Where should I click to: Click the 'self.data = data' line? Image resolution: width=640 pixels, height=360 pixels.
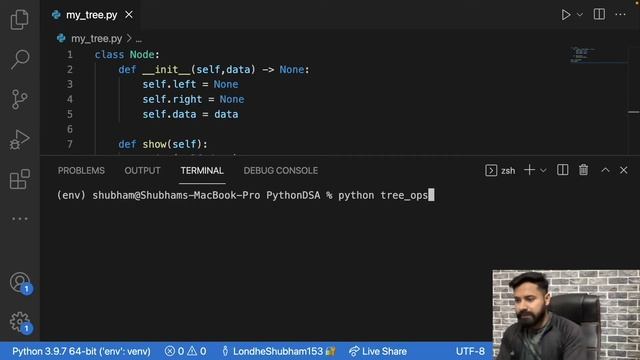[x=190, y=114]
